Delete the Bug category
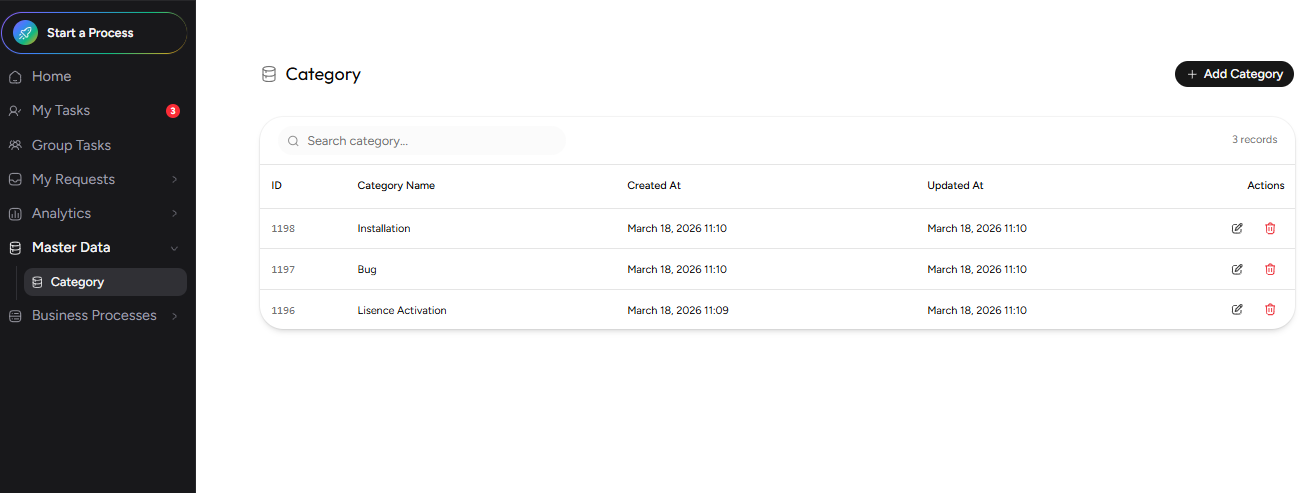Image resolution: width=1315 pixels, height=493 pixels. click(1270, 269)
